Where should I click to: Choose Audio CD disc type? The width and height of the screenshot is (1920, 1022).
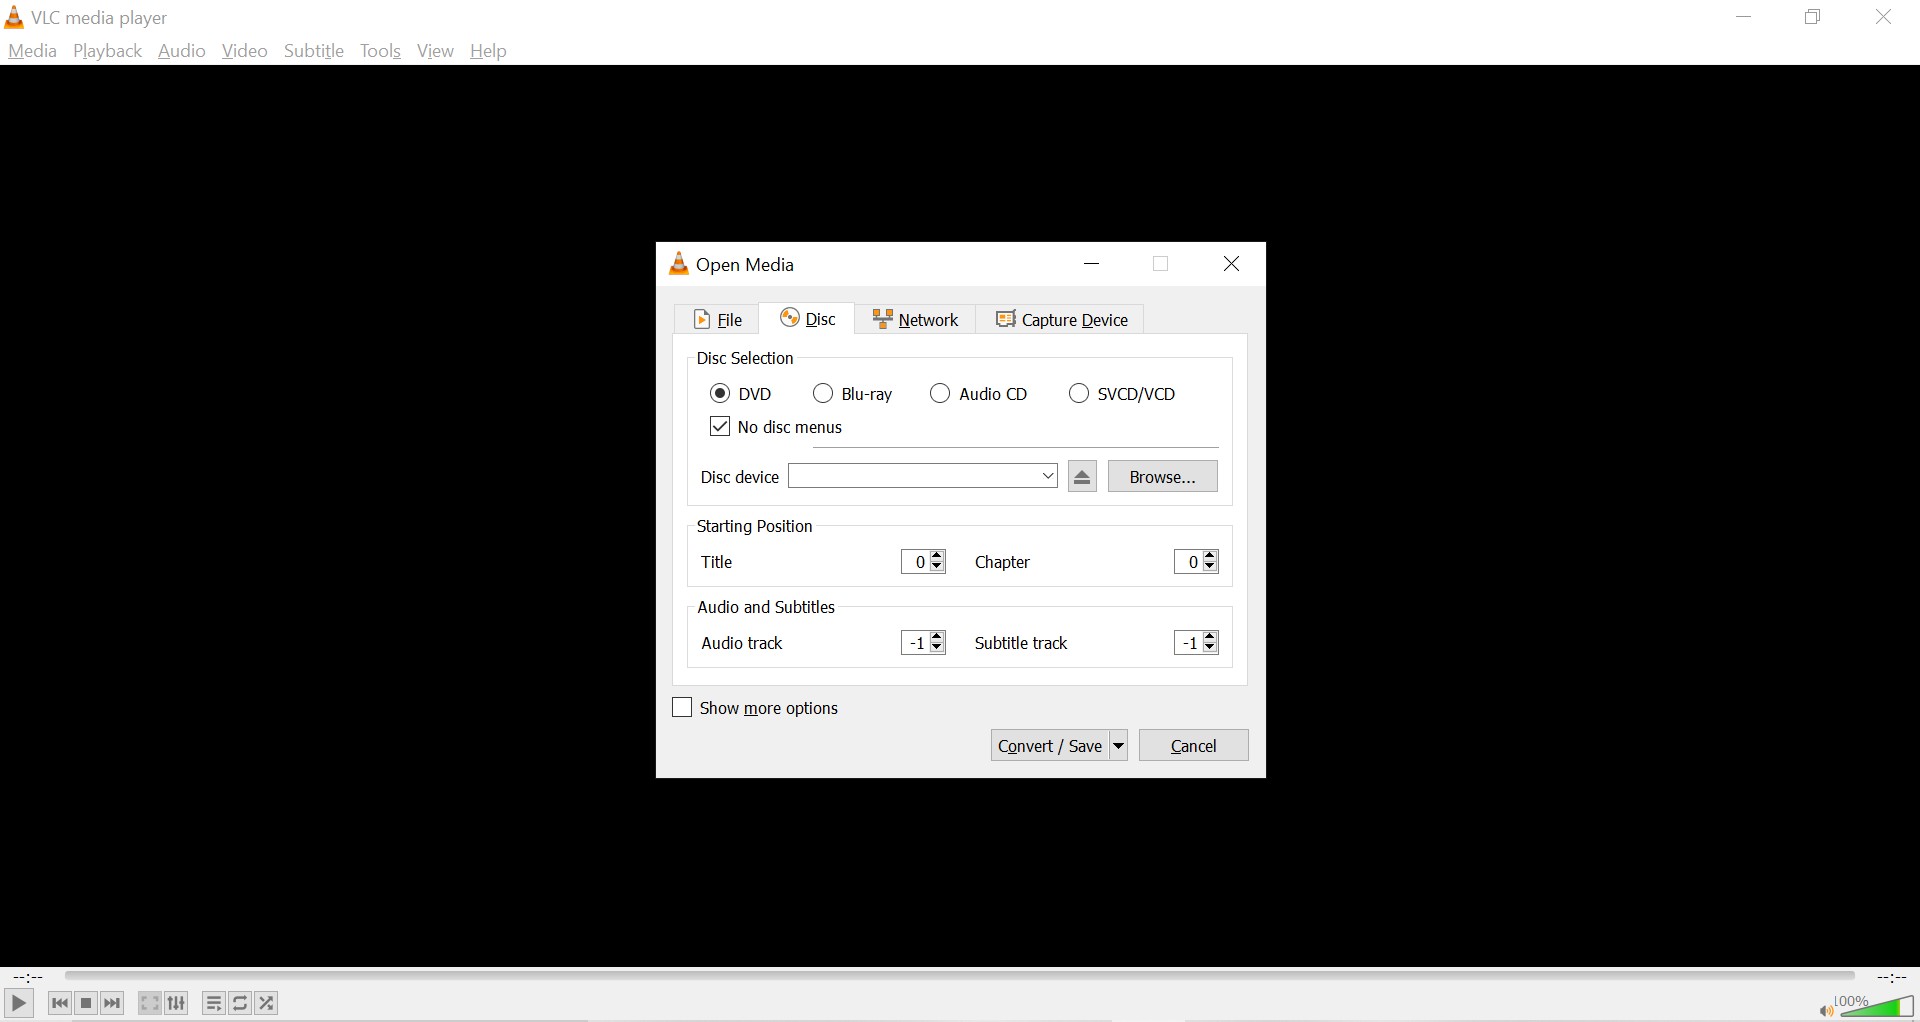[940, 393]
